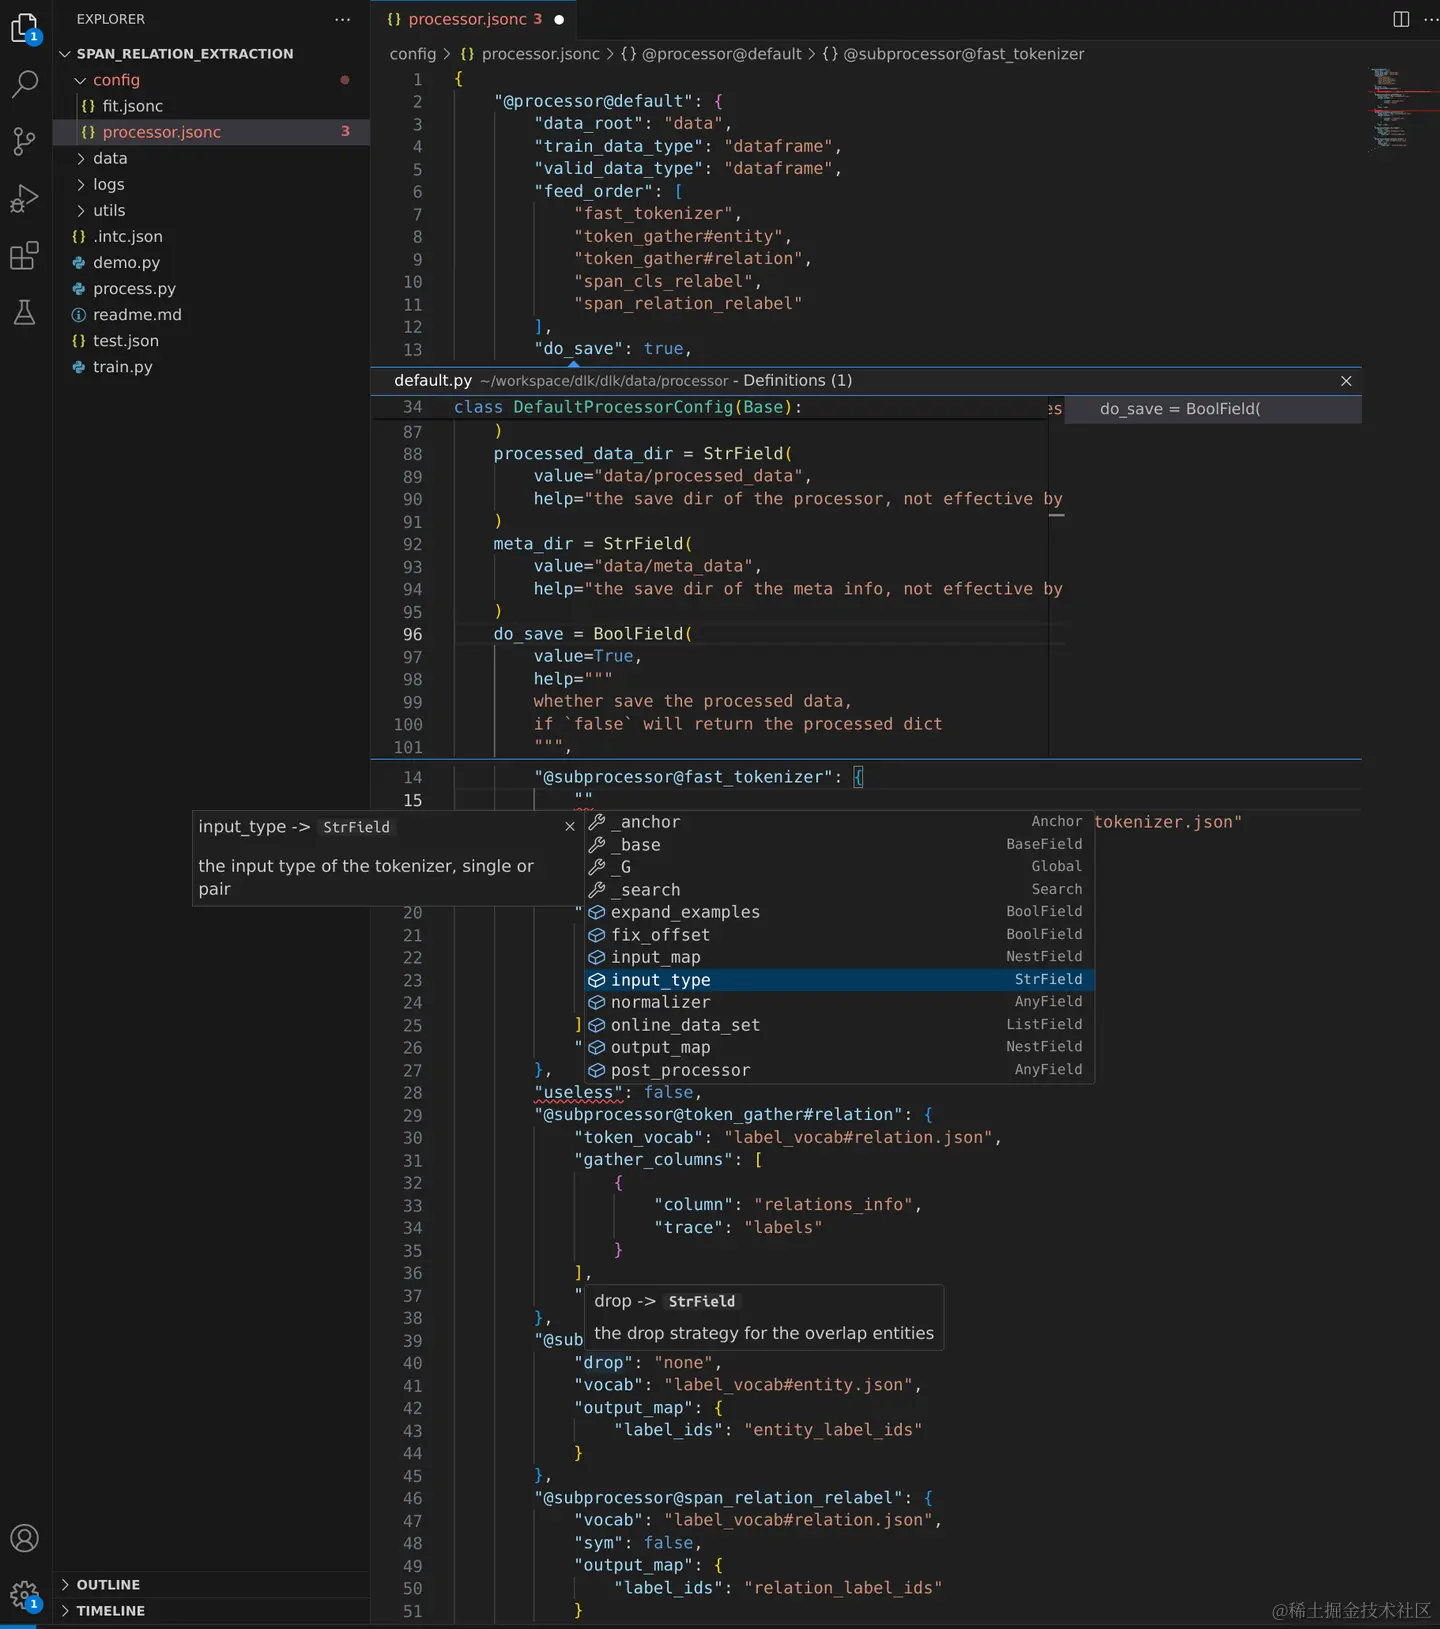The width and height of the screenshot is (1440, 1629).
Task: Open the Search view icon
Action: point(25,85)
